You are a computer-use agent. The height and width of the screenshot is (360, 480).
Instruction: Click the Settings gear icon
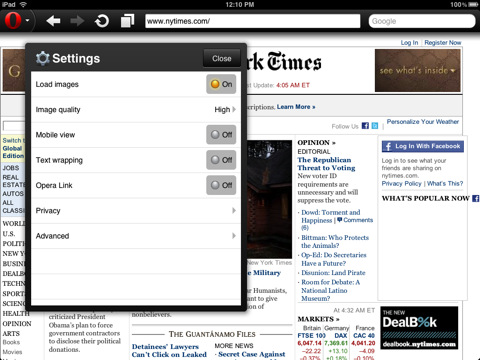42,58
